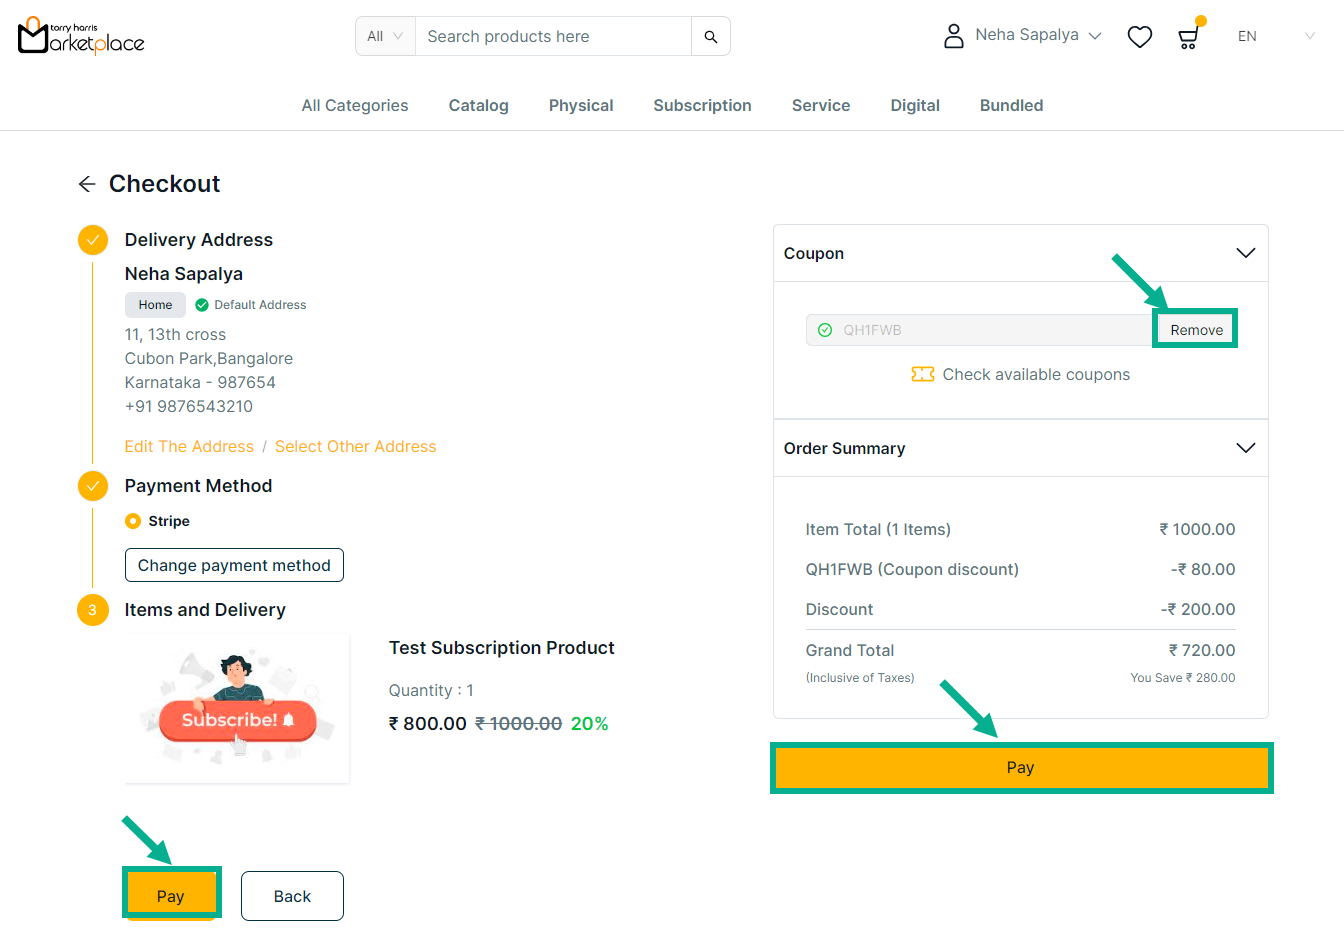Collapse the Coupon section
This screenshot has height=930, width=1344.
click(1245, 253)
